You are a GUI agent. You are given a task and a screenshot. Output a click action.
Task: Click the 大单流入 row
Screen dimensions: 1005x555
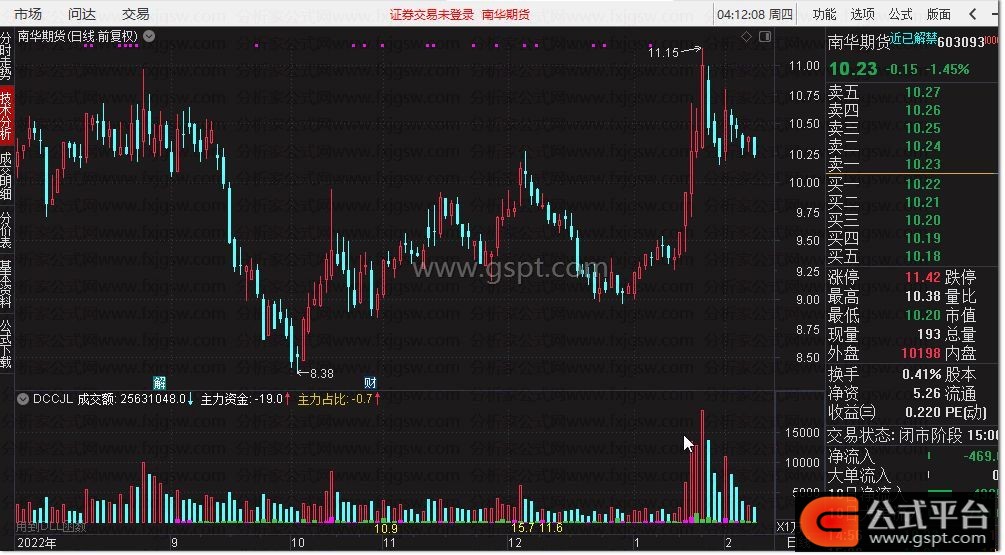pos(911,476)
